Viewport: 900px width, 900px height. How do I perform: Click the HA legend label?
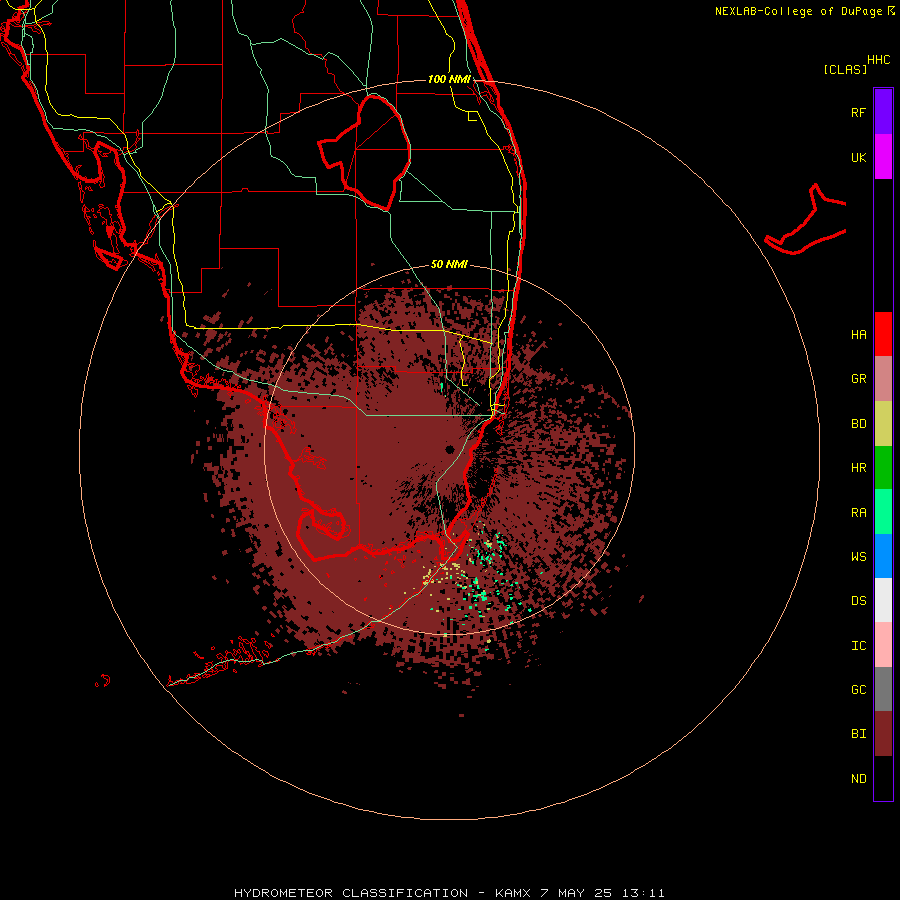tap(858, 335)
